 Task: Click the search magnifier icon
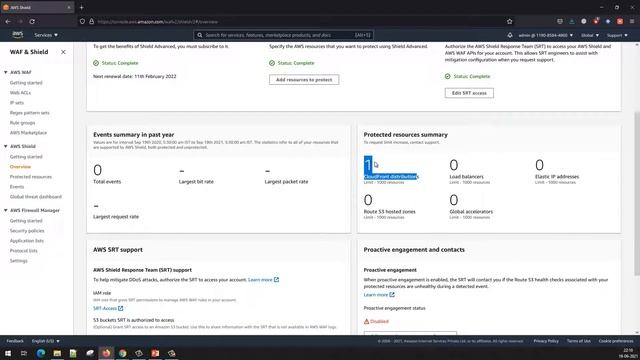point(200,35)
